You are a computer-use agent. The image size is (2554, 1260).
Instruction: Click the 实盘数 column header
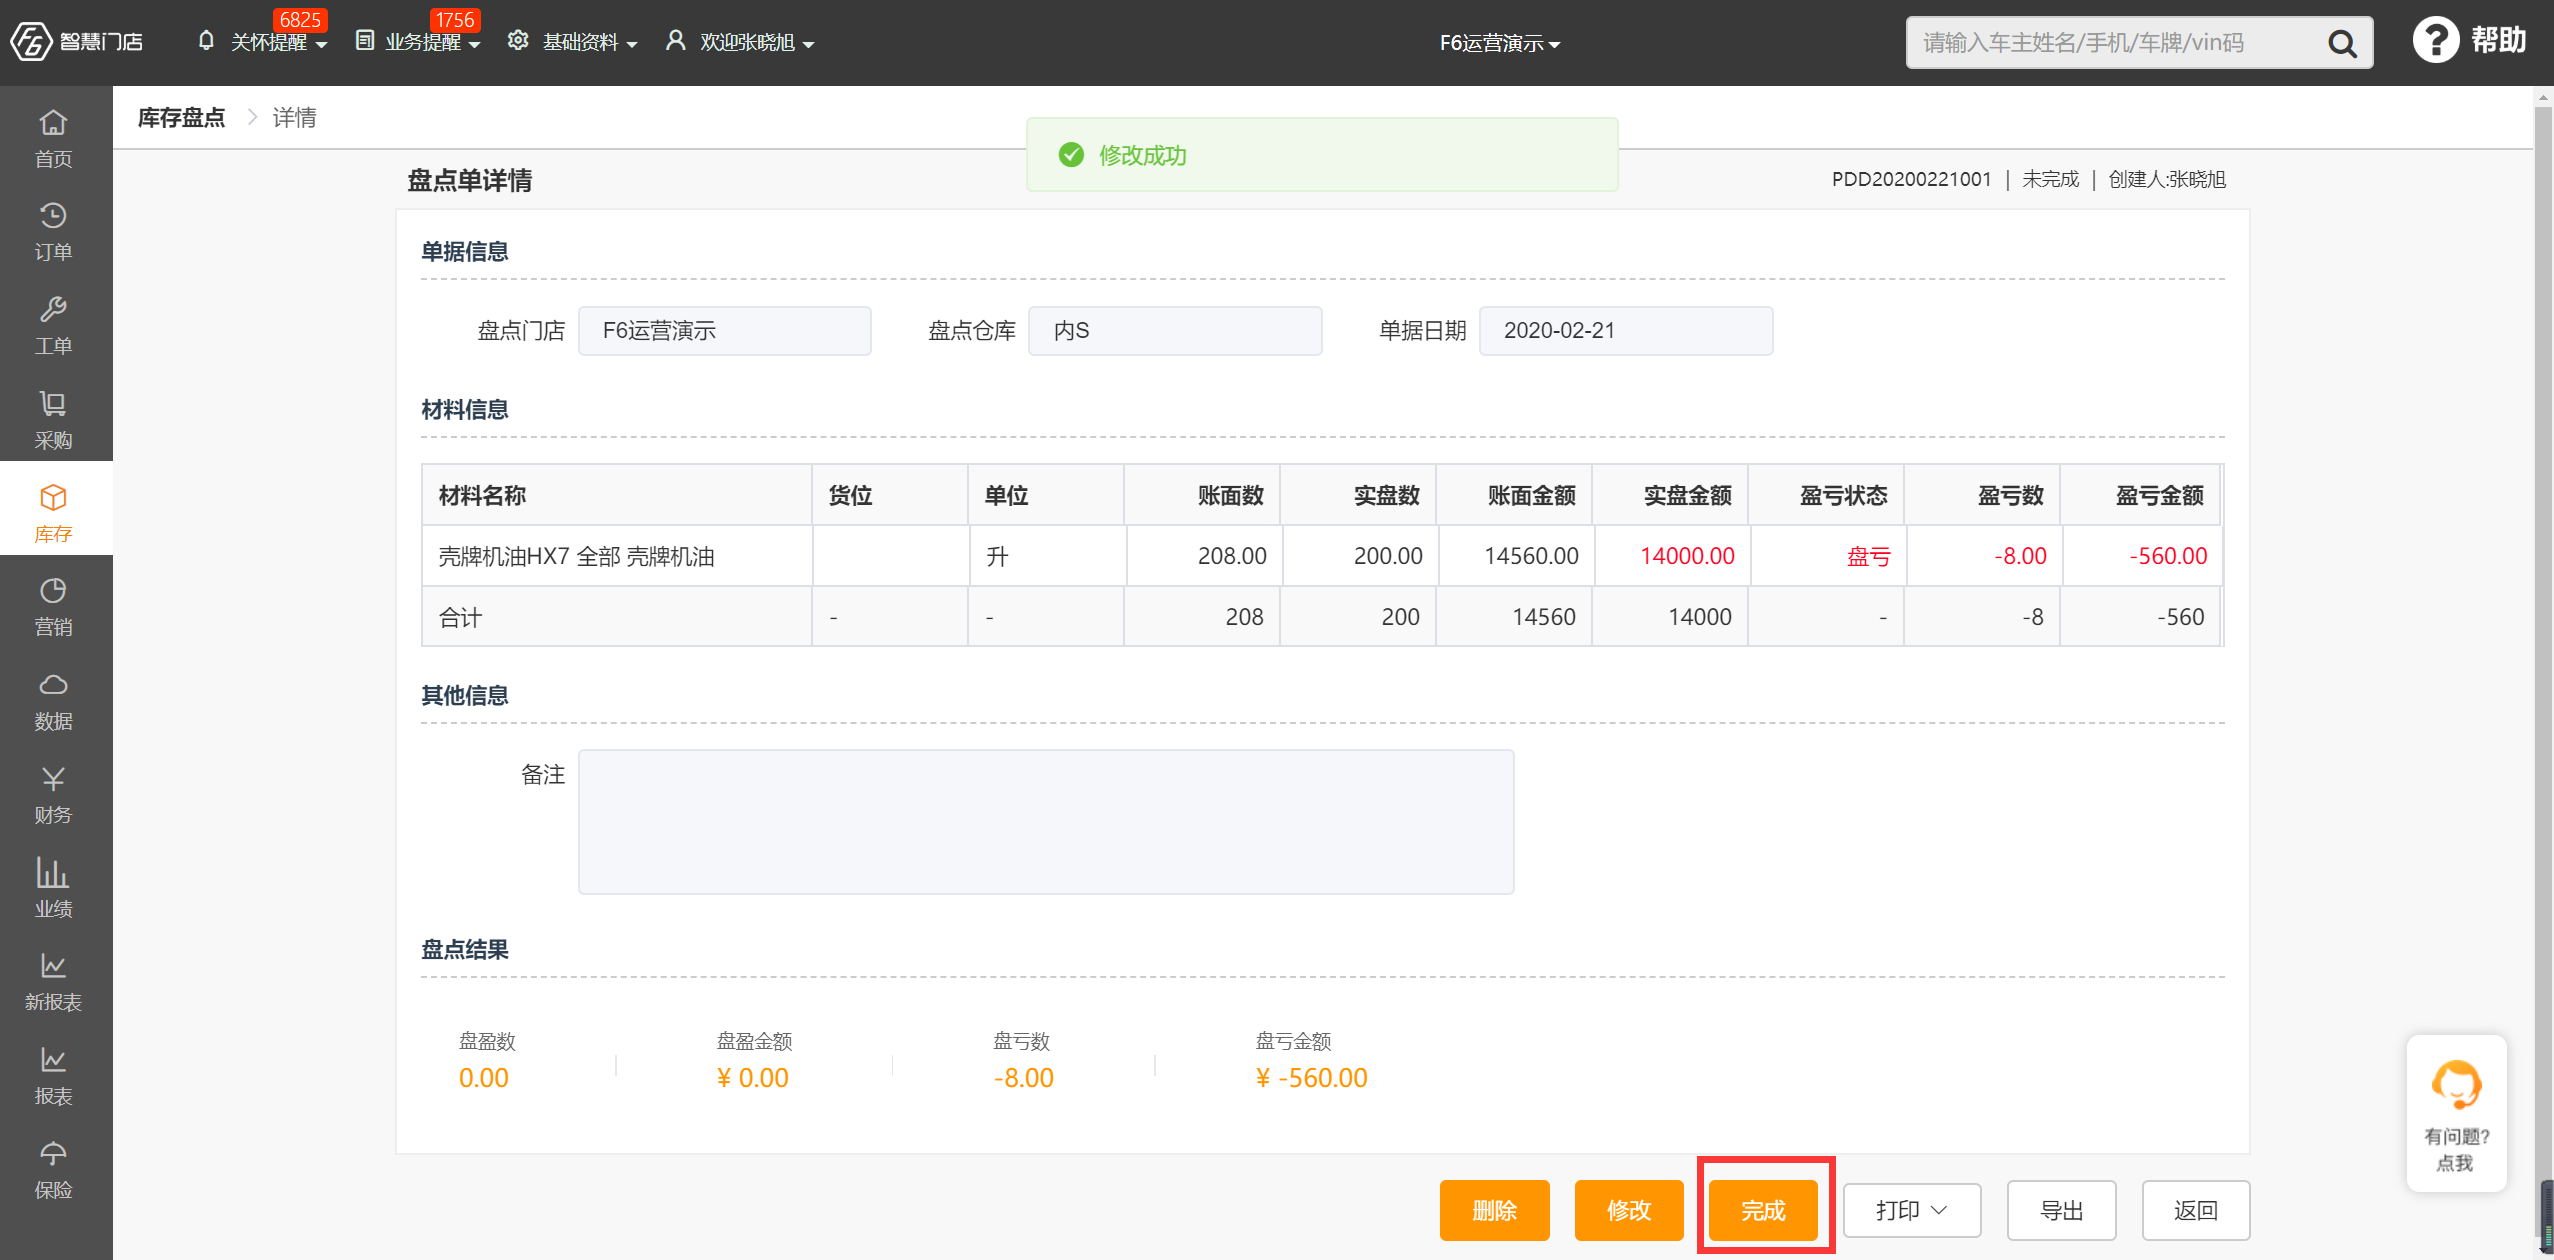[1359, 495]
